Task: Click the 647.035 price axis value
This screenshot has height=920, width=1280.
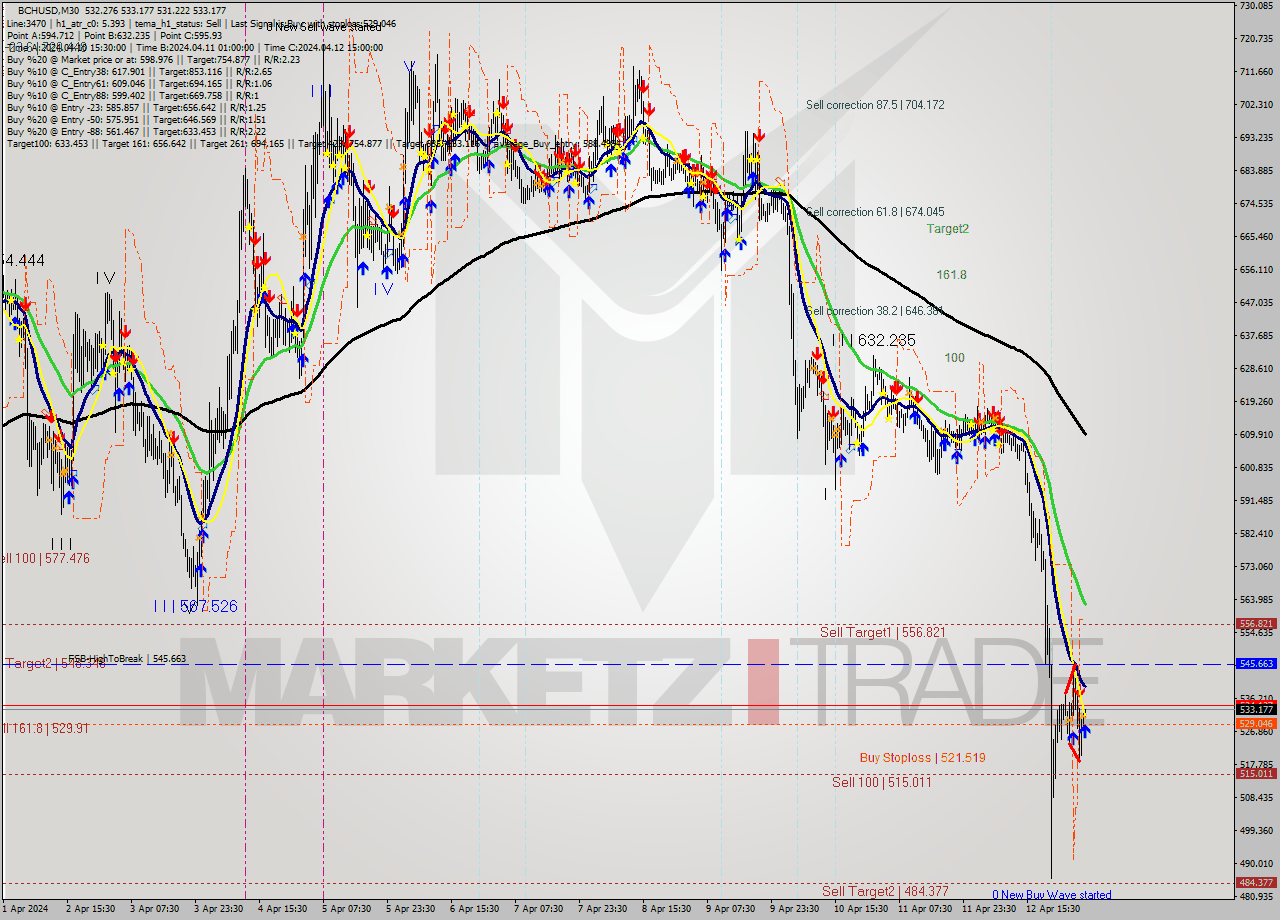Action: tap(1256, 302)
